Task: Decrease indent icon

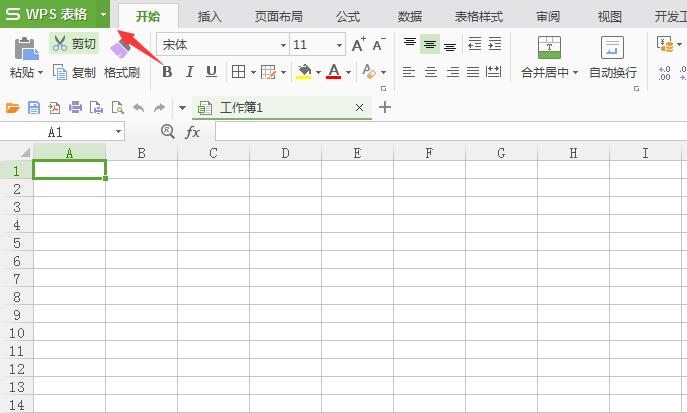Action: coord(475,44)
